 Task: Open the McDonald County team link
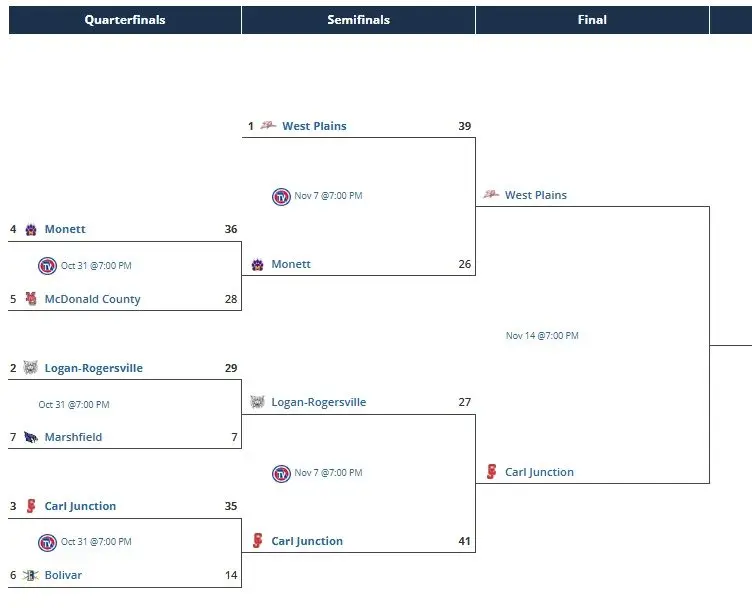pos(92,299)
